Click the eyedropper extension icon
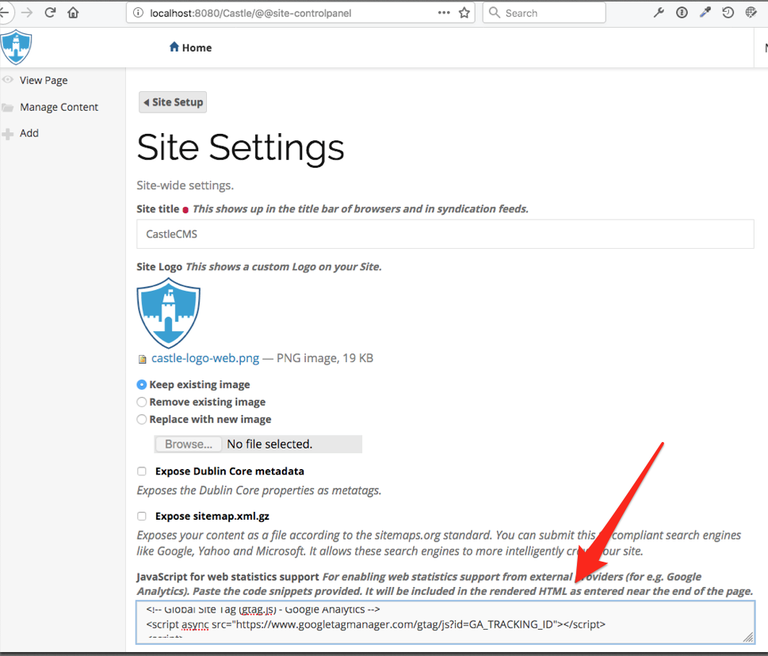 705,13
